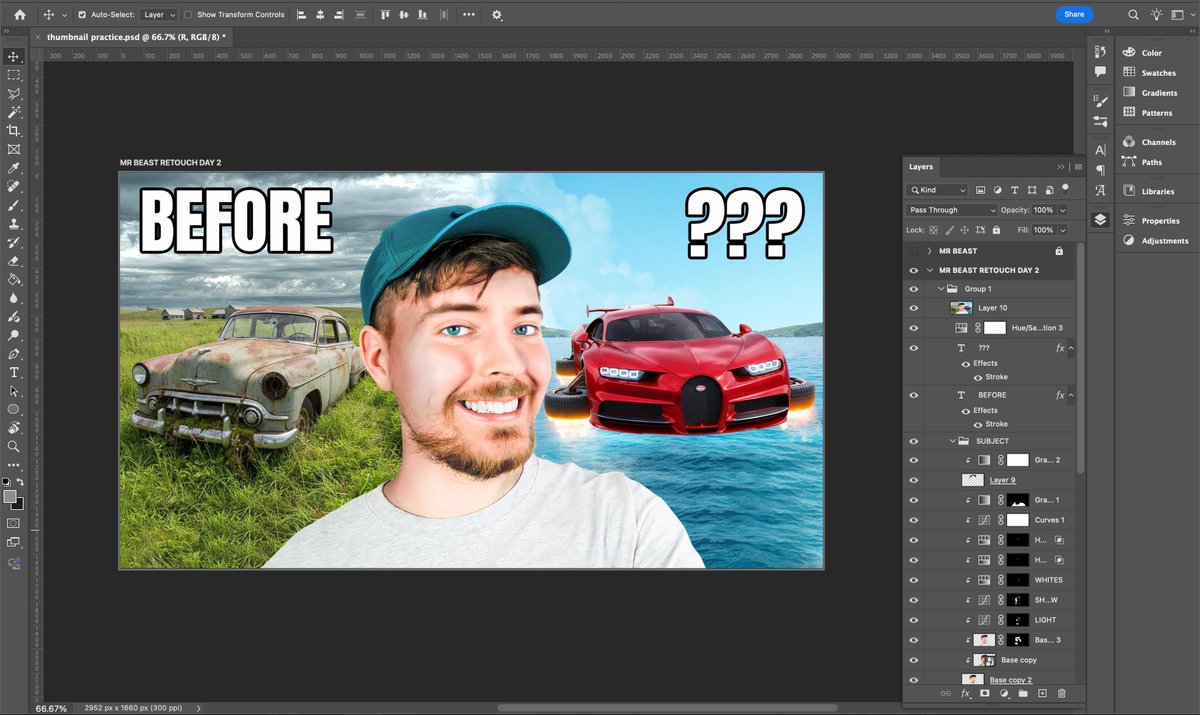This screenshot has width=1200, height=715.
Task: Select the Hand tool
Action: pyautogui.click(x=14, y=428)
